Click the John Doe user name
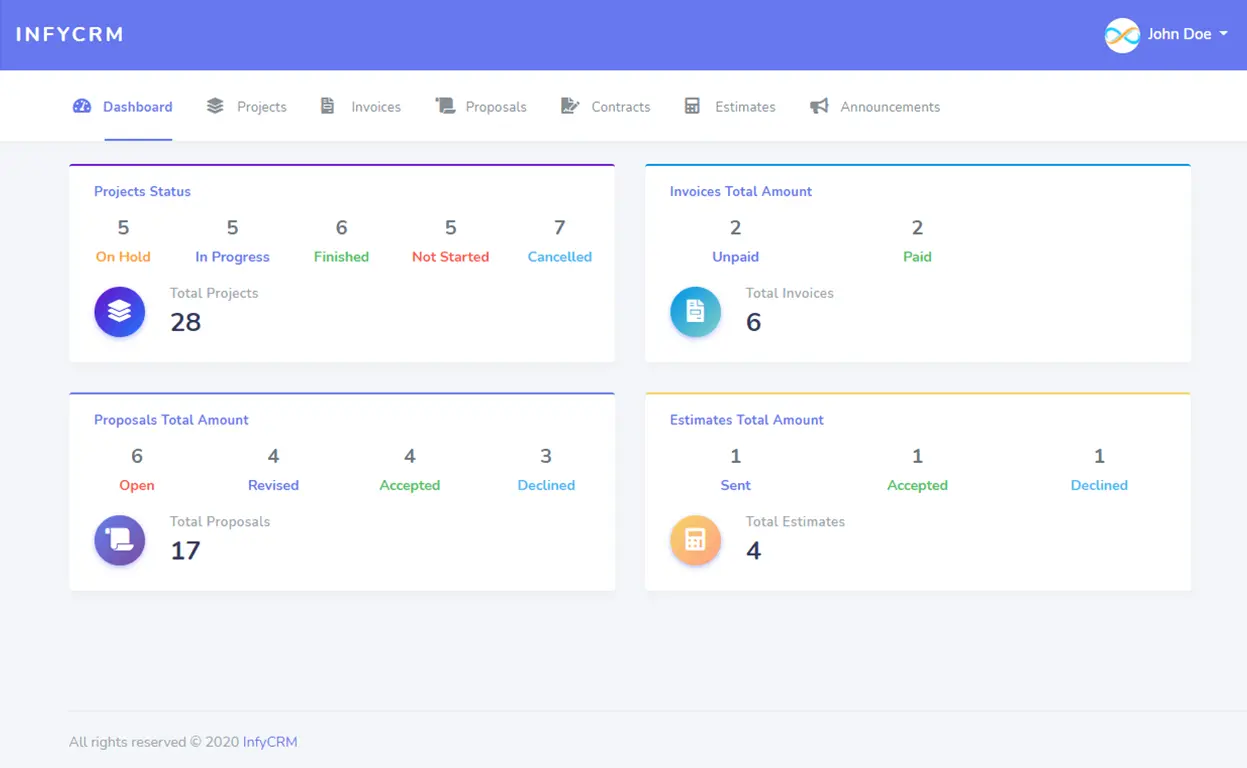Screen dimensions: 1247x768 (1180, 34)
